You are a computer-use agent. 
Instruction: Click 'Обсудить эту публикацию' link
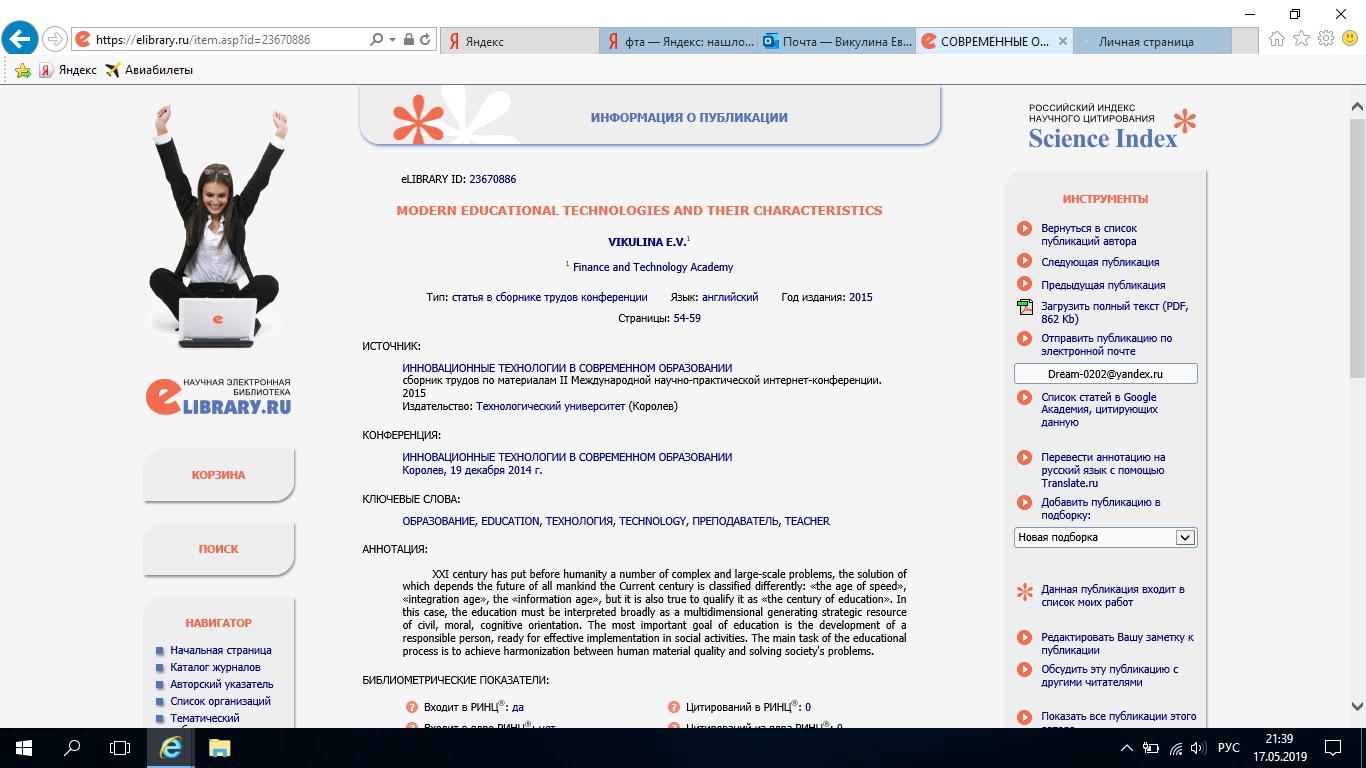[1110, 676]
